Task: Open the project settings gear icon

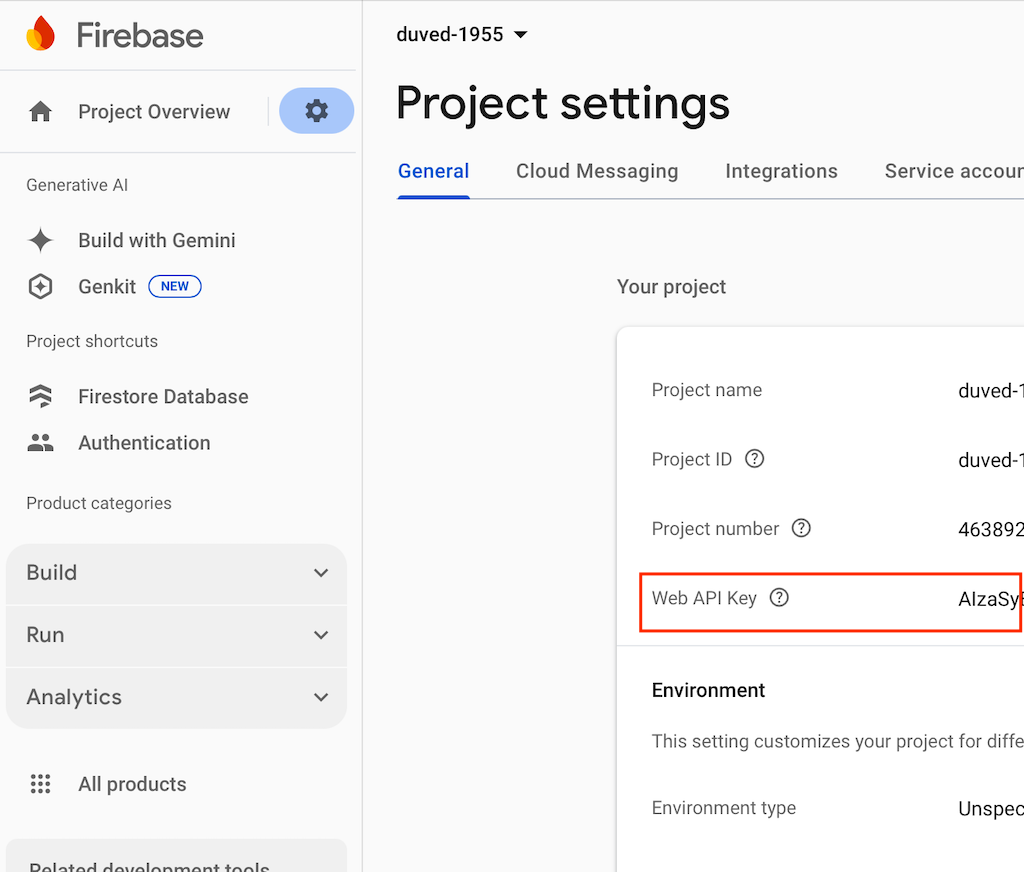Action: click(x=317, y=110)
